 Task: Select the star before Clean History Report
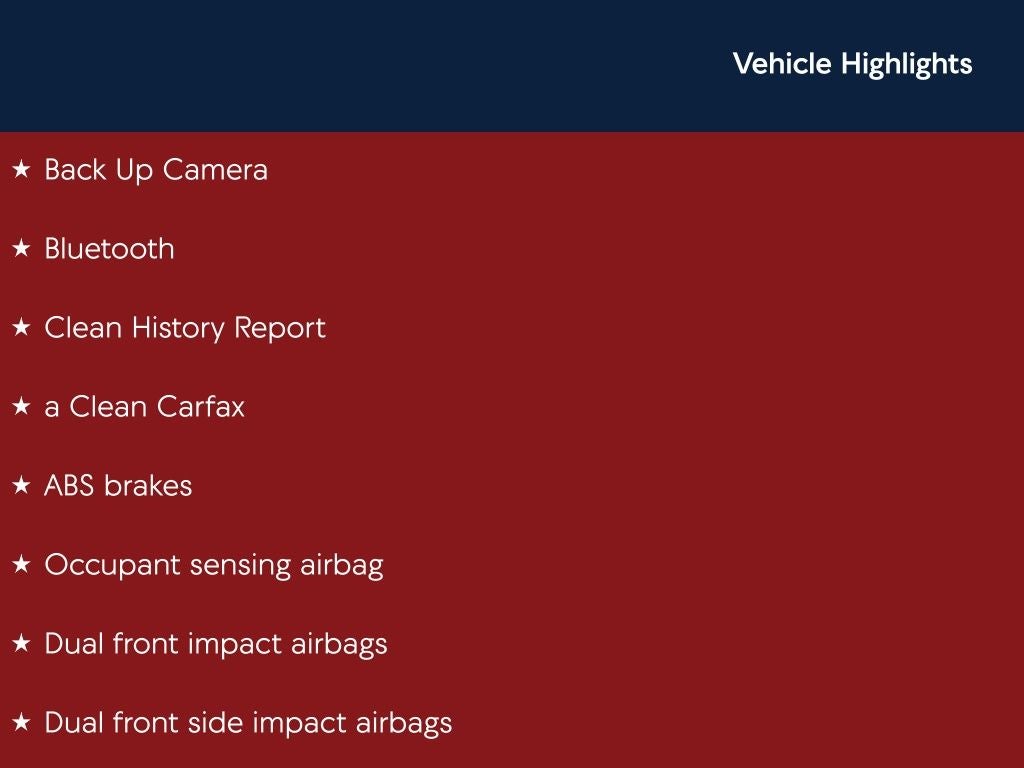21,328
